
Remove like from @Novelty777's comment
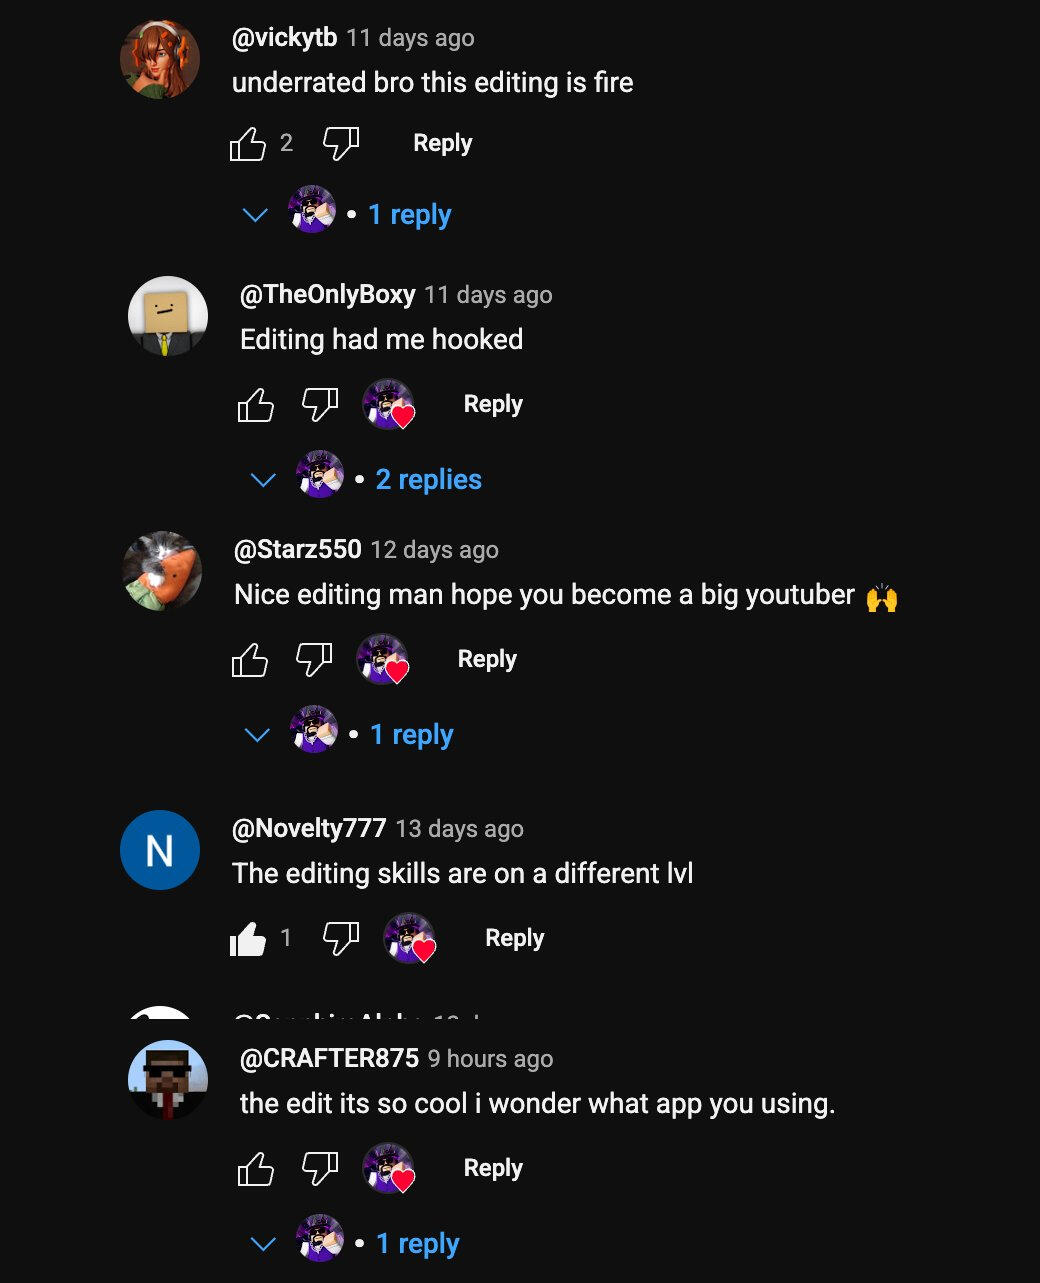point(248,939)
